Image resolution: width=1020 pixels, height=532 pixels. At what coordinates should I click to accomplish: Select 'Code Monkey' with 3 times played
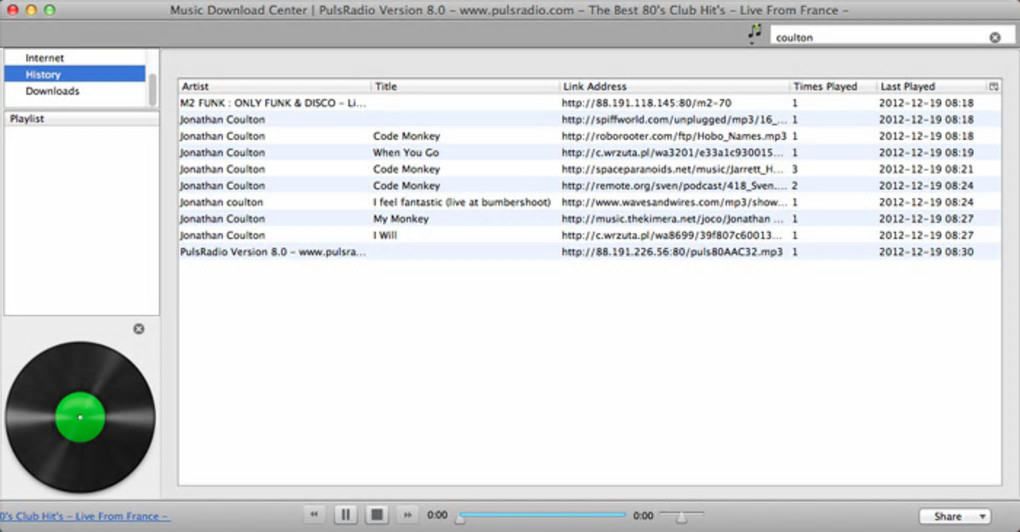click(x=407, y=169)
